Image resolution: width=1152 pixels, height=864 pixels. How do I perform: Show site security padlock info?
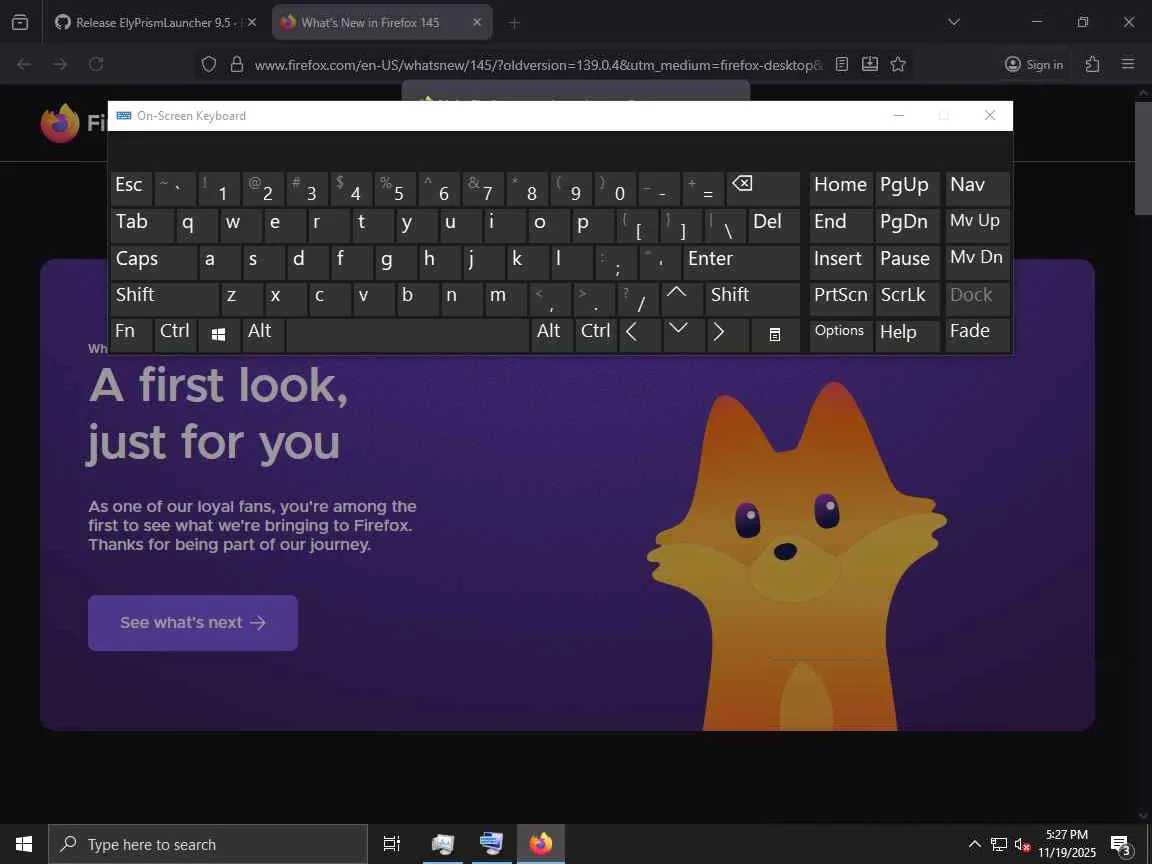point(237,65)
